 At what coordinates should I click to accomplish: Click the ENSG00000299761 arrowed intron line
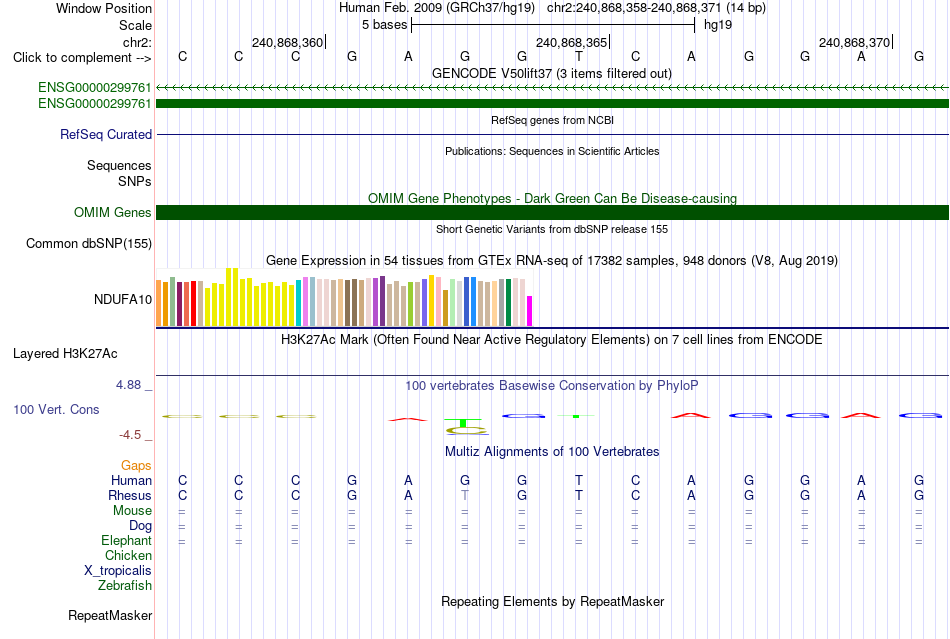(553, 88)
